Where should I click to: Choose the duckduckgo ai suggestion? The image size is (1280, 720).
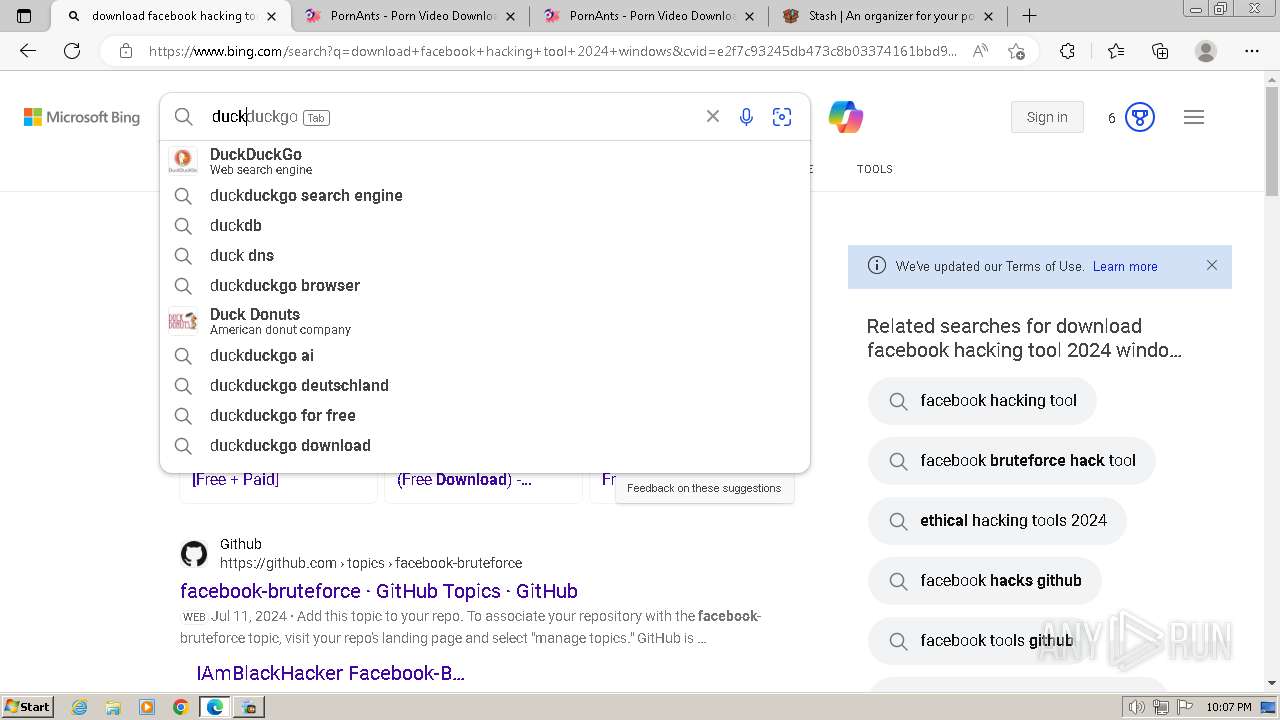point(485,356)
